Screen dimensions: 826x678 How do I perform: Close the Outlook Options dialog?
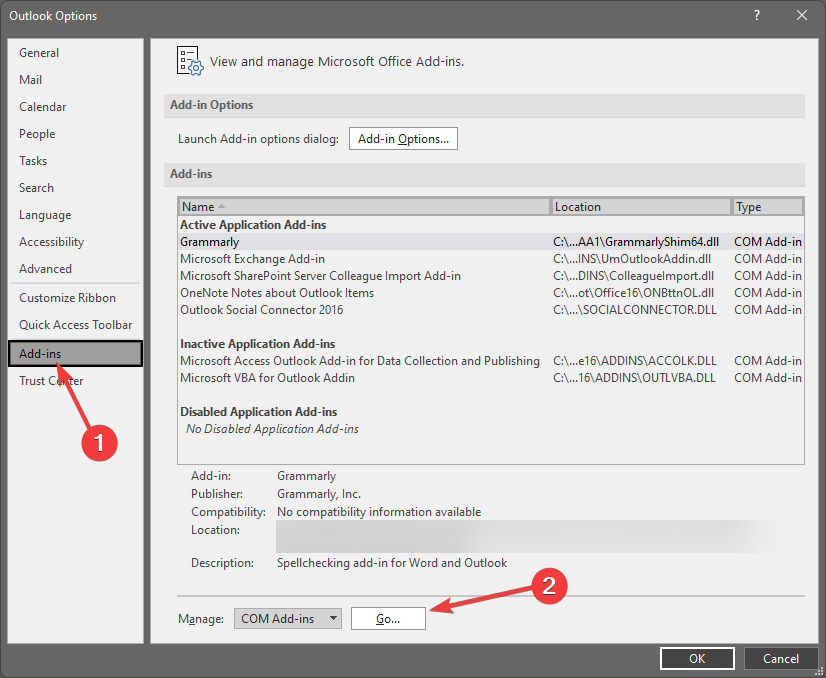(x=802, y=15)
